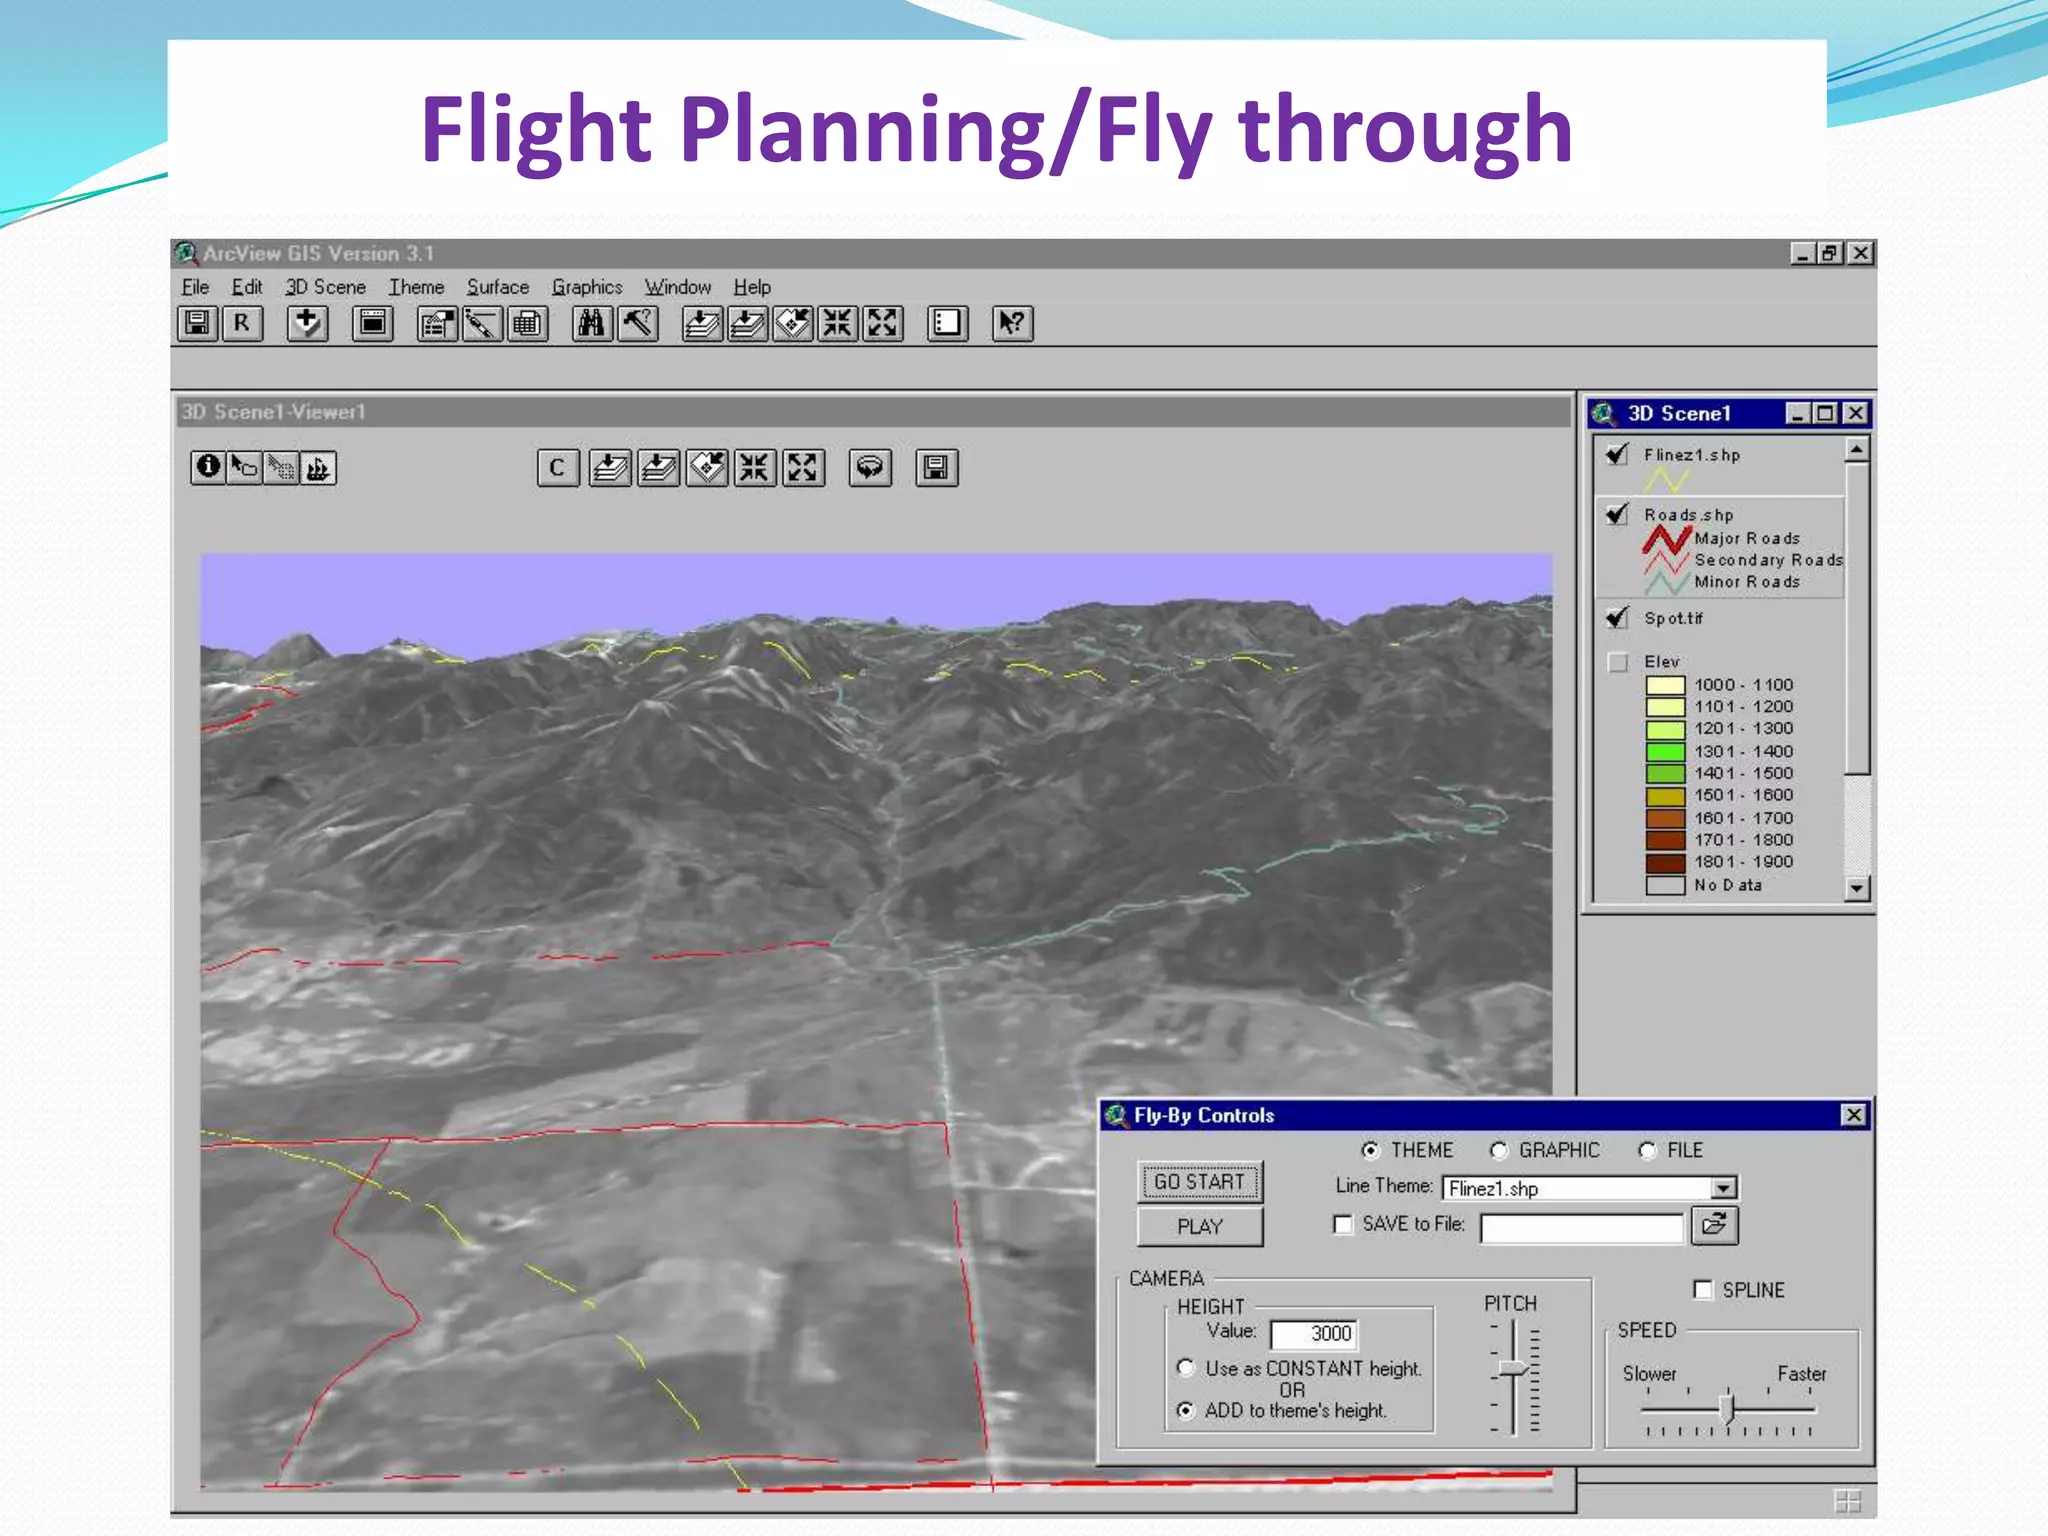Click the SPEED slider handle

point(1727,1408)
